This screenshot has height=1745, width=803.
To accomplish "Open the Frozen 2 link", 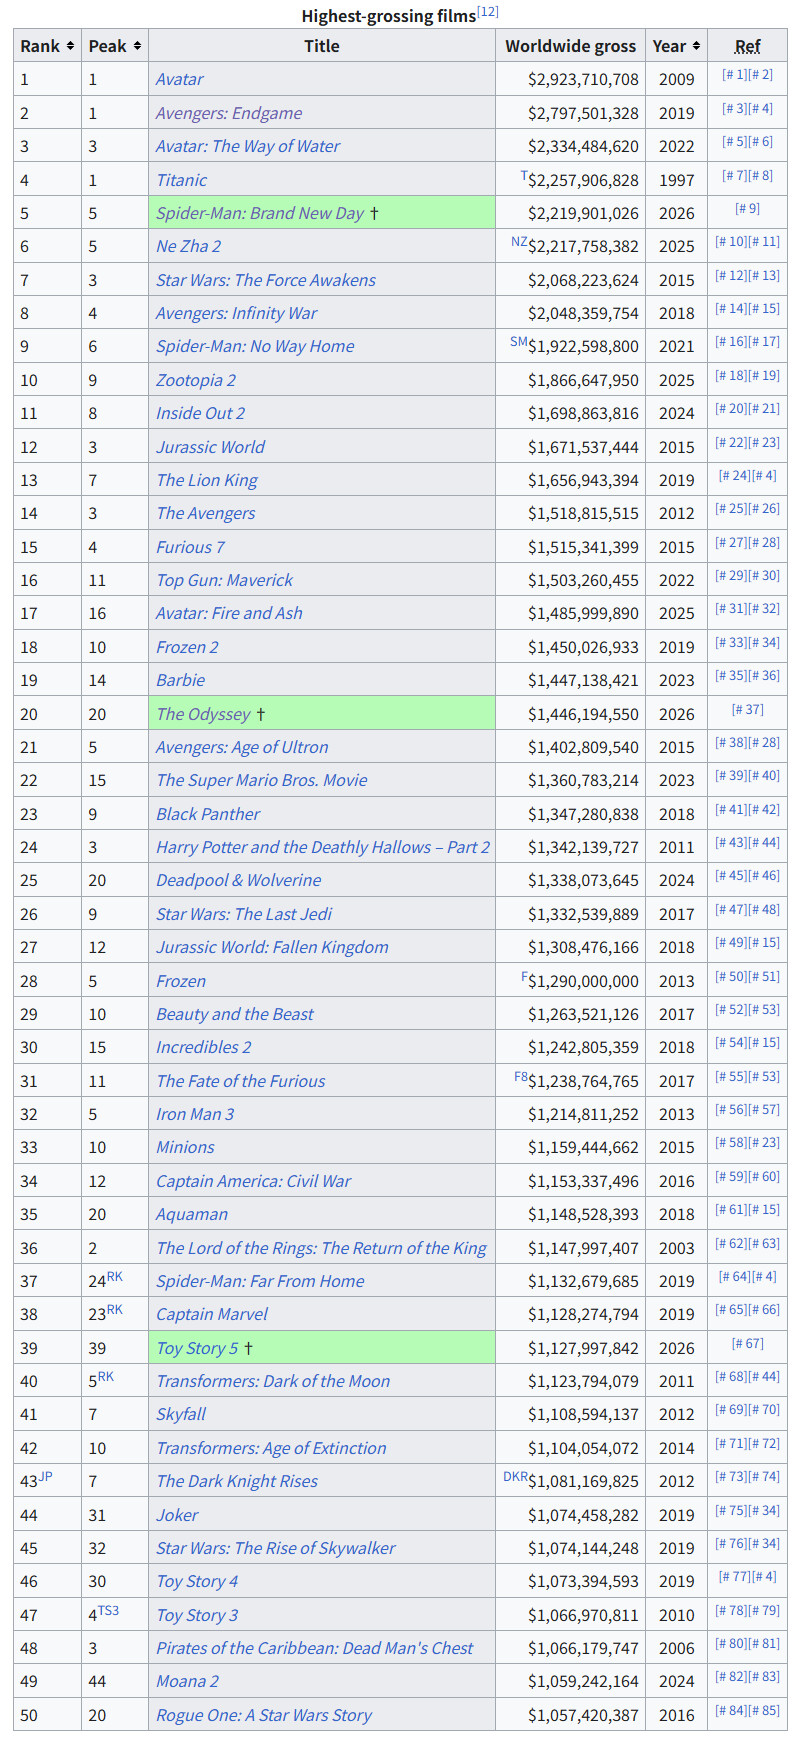I will coord(187,647).
